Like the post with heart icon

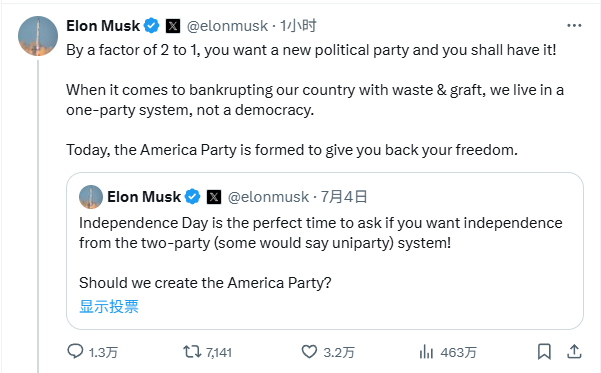click(x=309, y=352)
